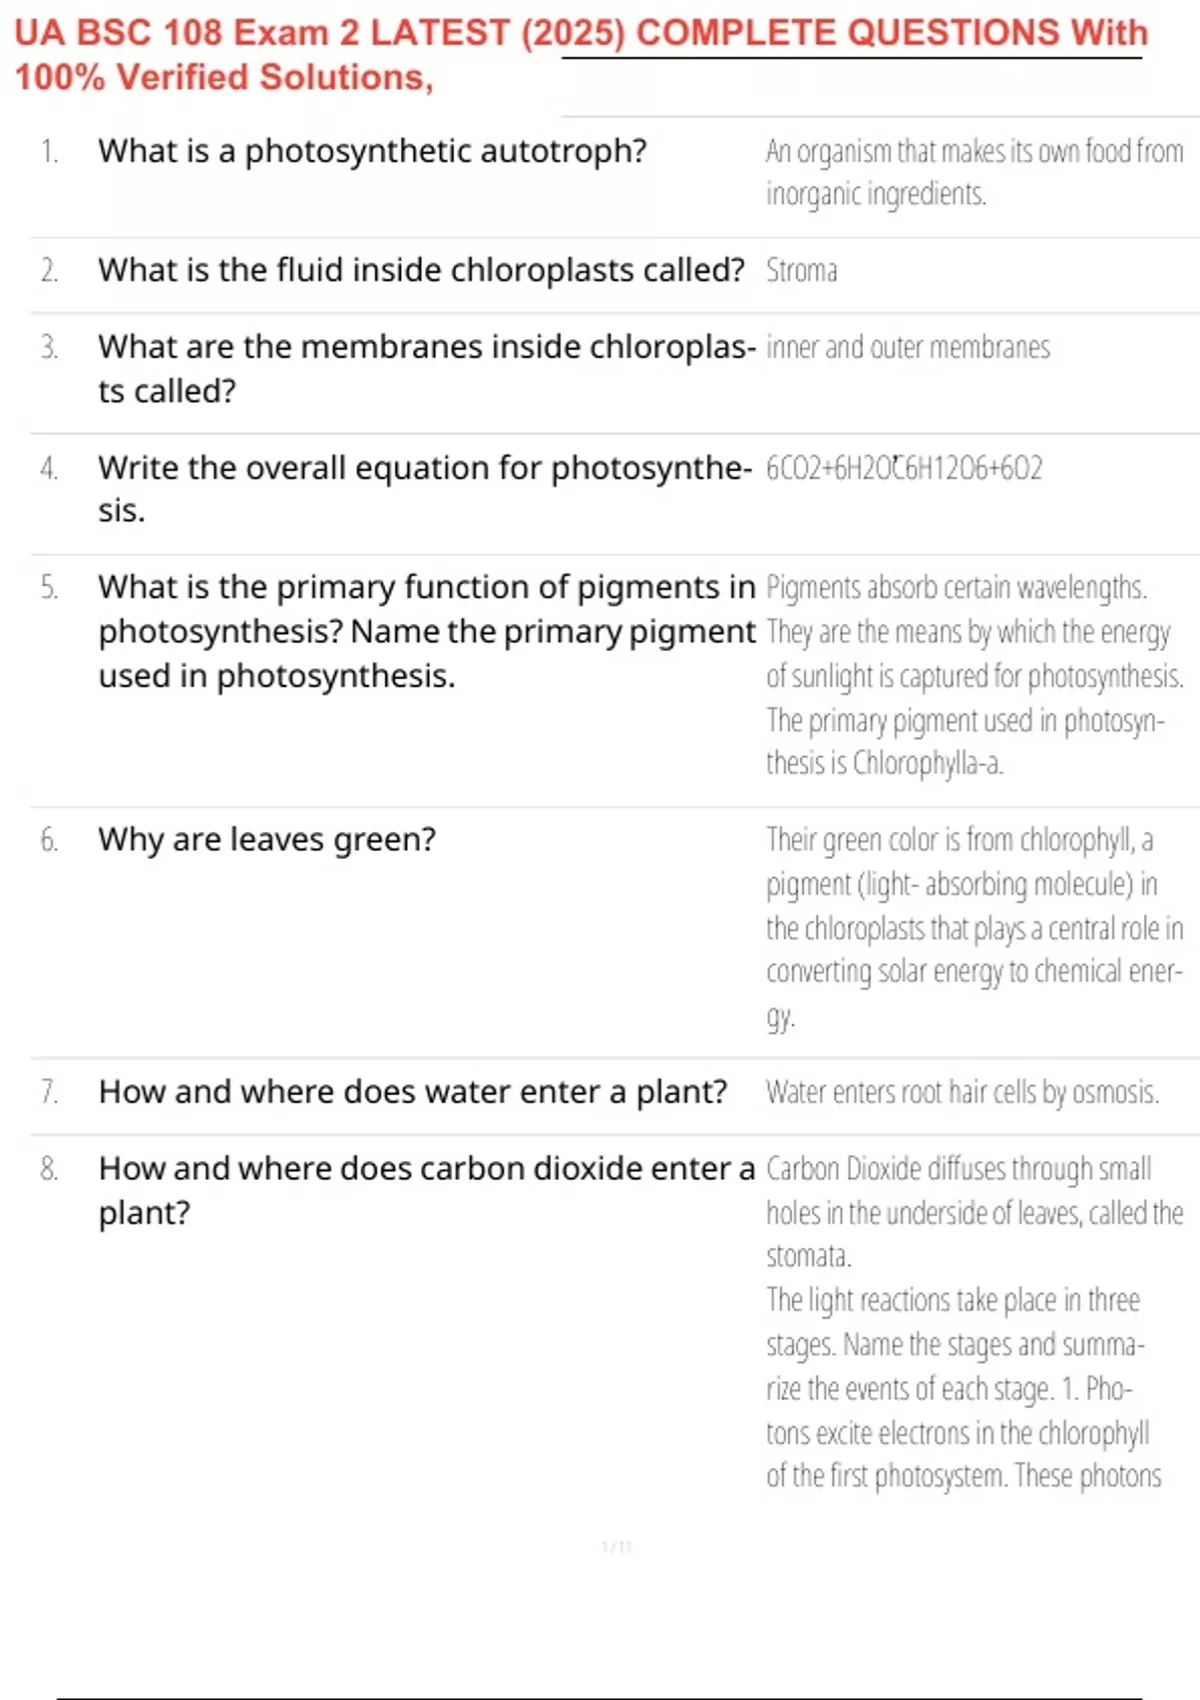Click 'Why are leaves green?' question

tap(267, 839)
